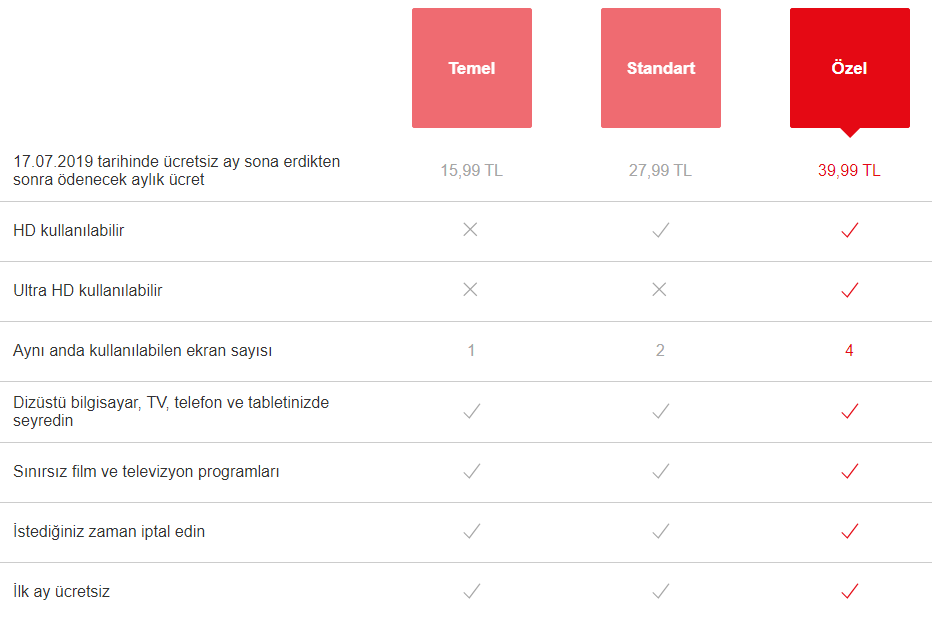Click the 15,99 TL price
The width and height of the screenshot is (932, 629).
pyautogui.click(x=471, y=170)
